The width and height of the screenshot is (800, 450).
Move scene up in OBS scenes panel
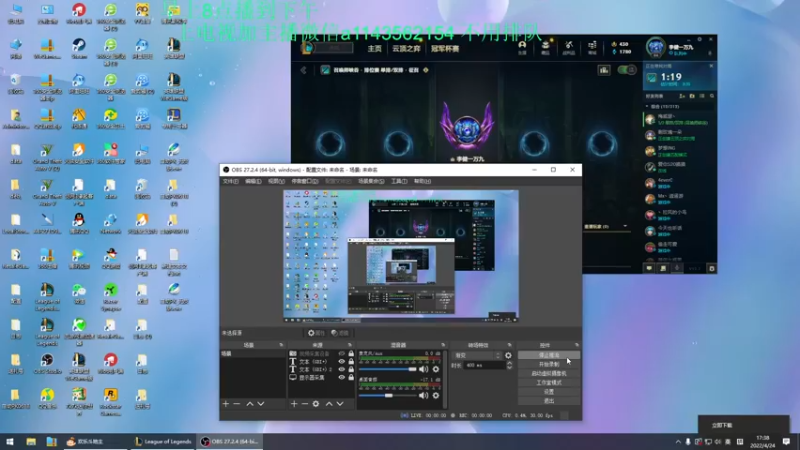(250, 404)
